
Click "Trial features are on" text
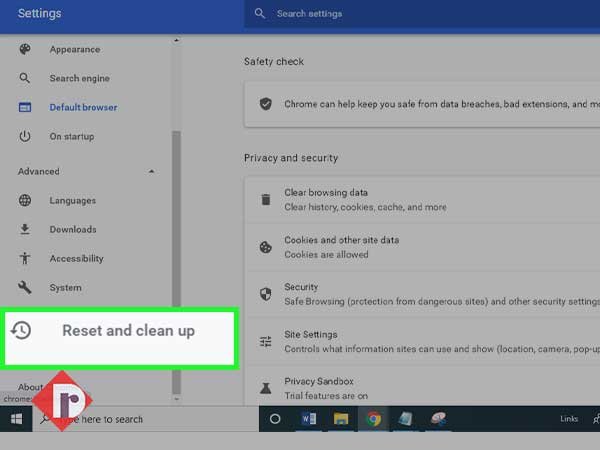pyautogui.click(x=326, y=396)
